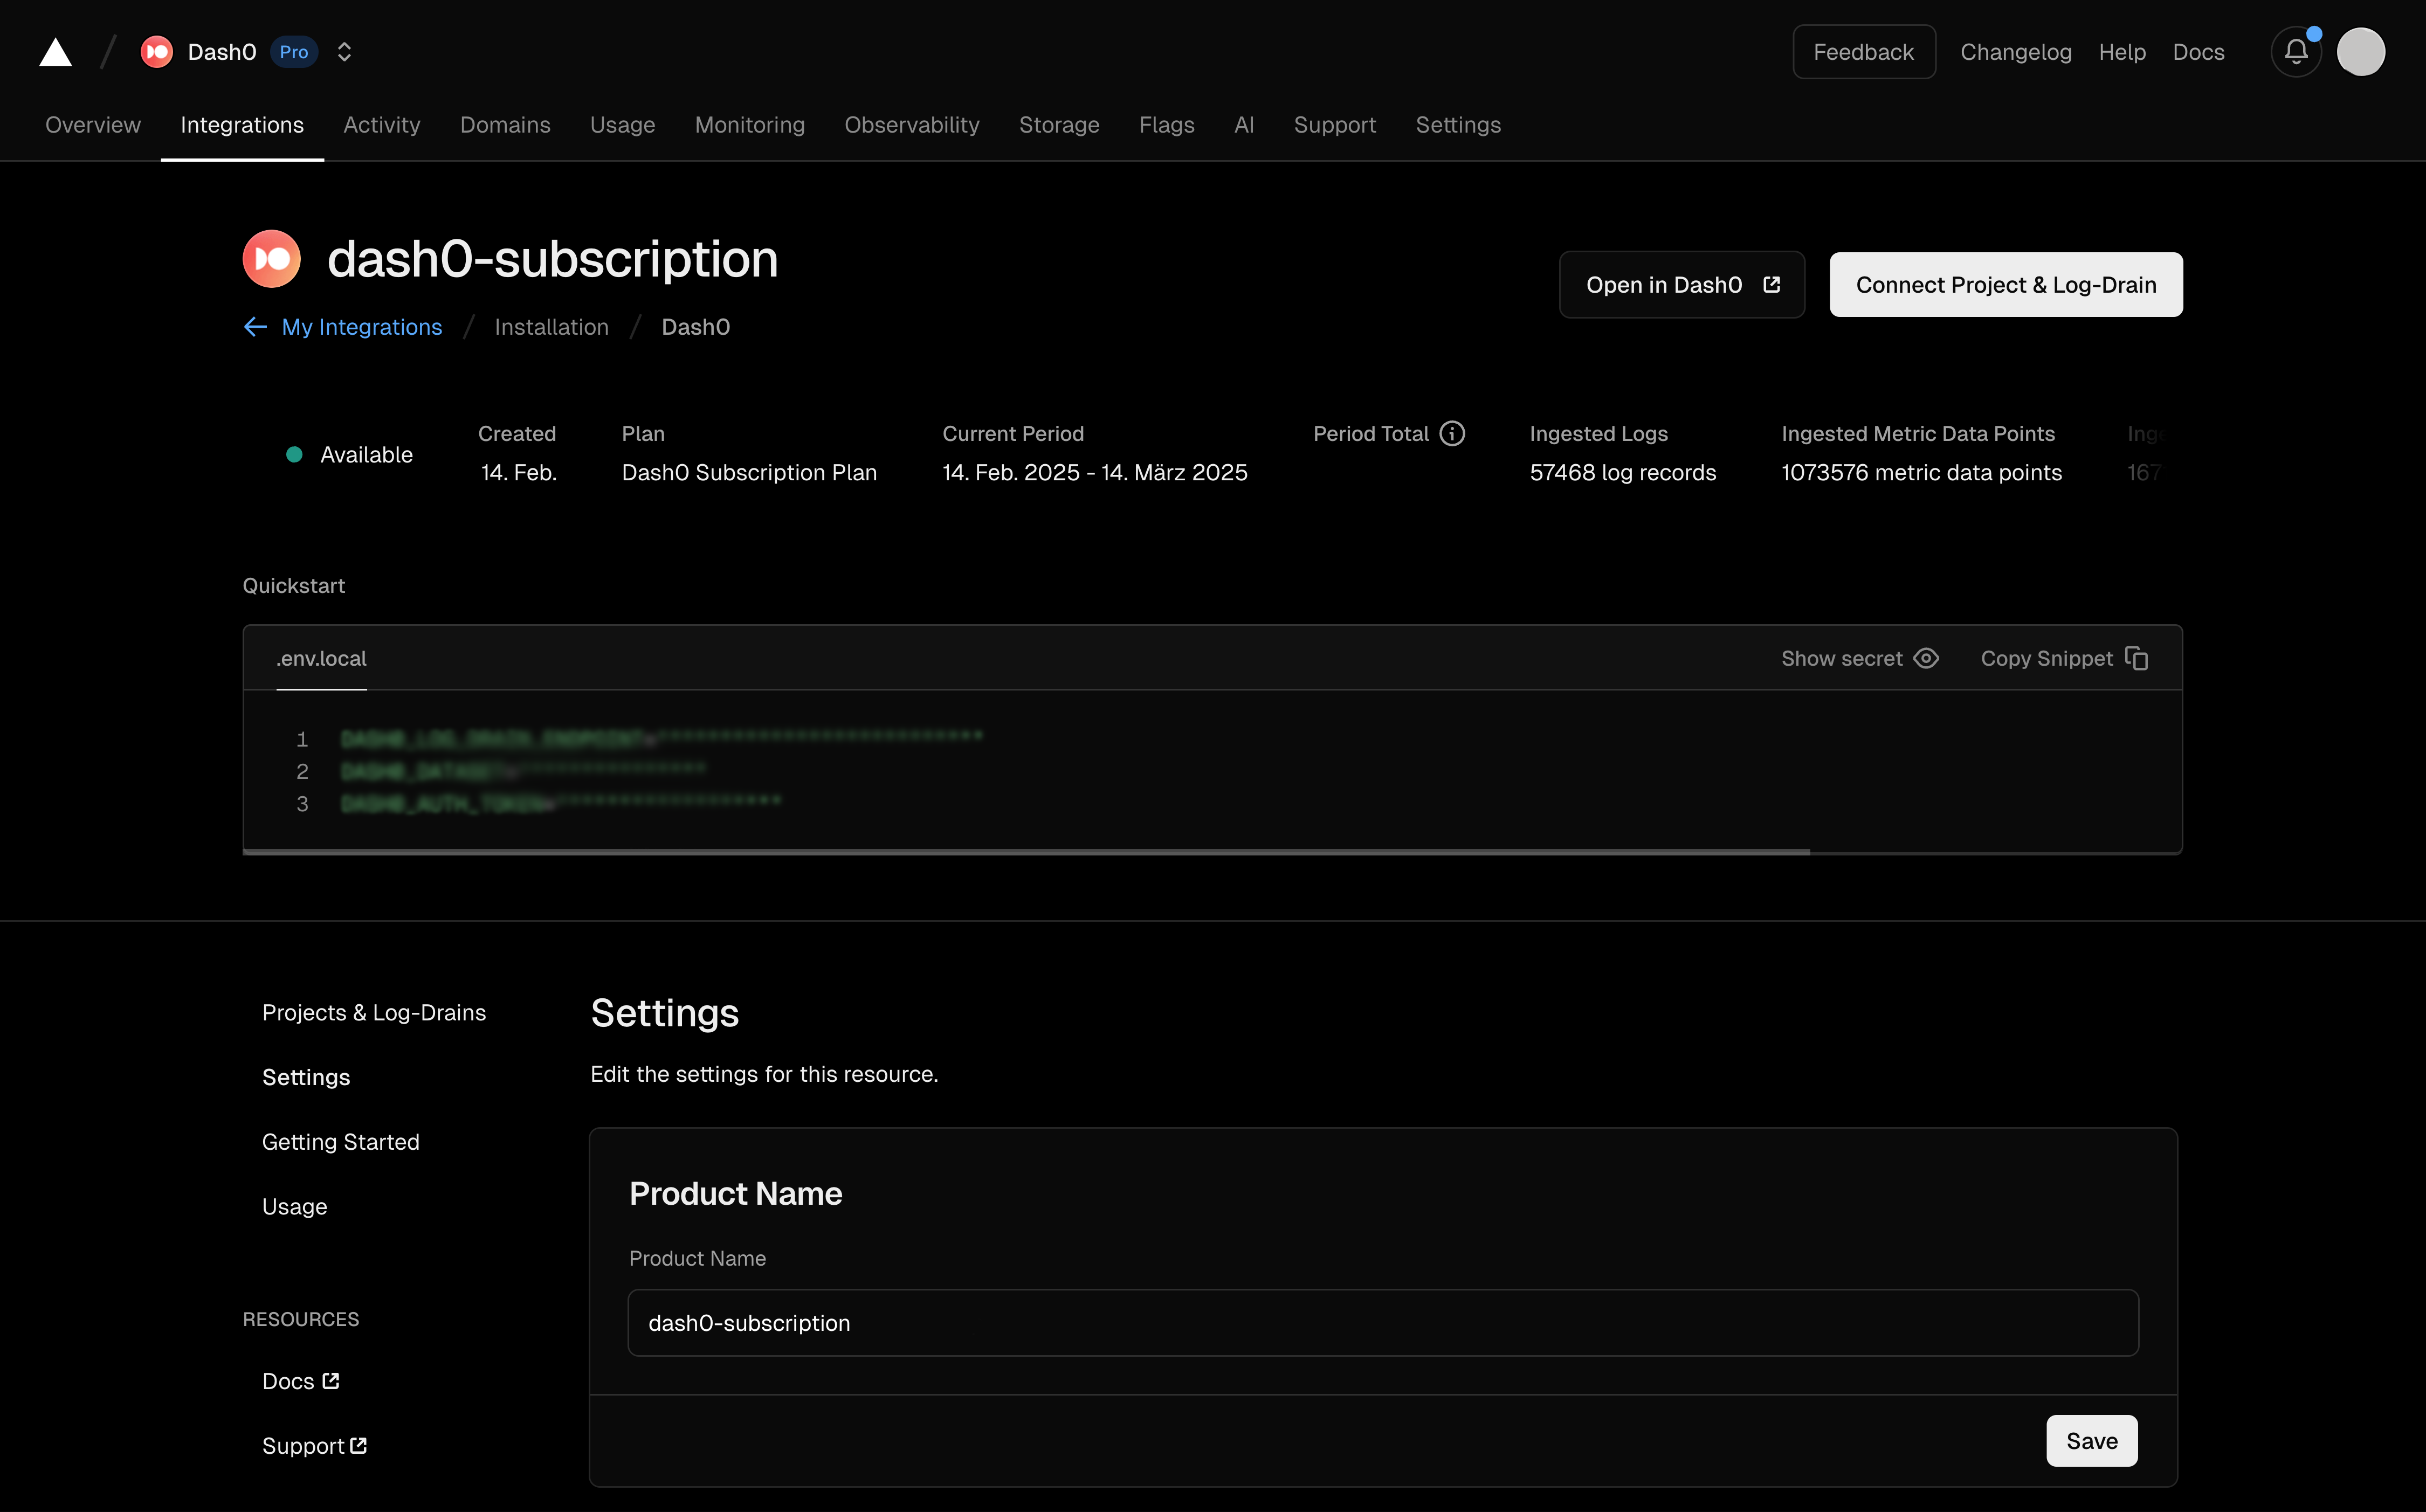2426x1512 pixels.
Task: Click the external link icon in Open in Dash0
Action: (x=1771, y=285)
